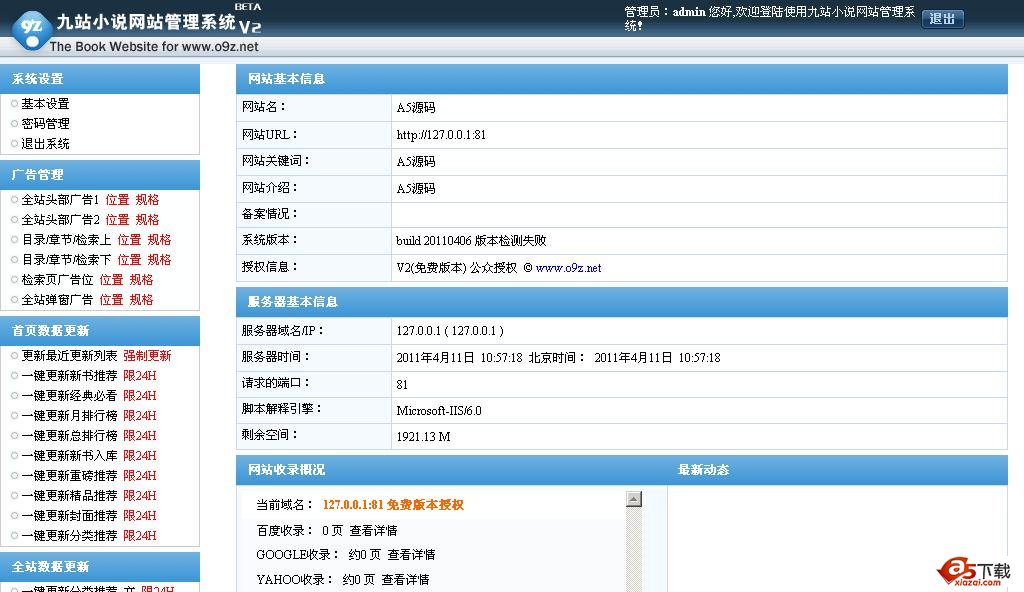Open 目录/章节/检索上 ad entry
The image size is (1024, 592).
click(66, 240)
